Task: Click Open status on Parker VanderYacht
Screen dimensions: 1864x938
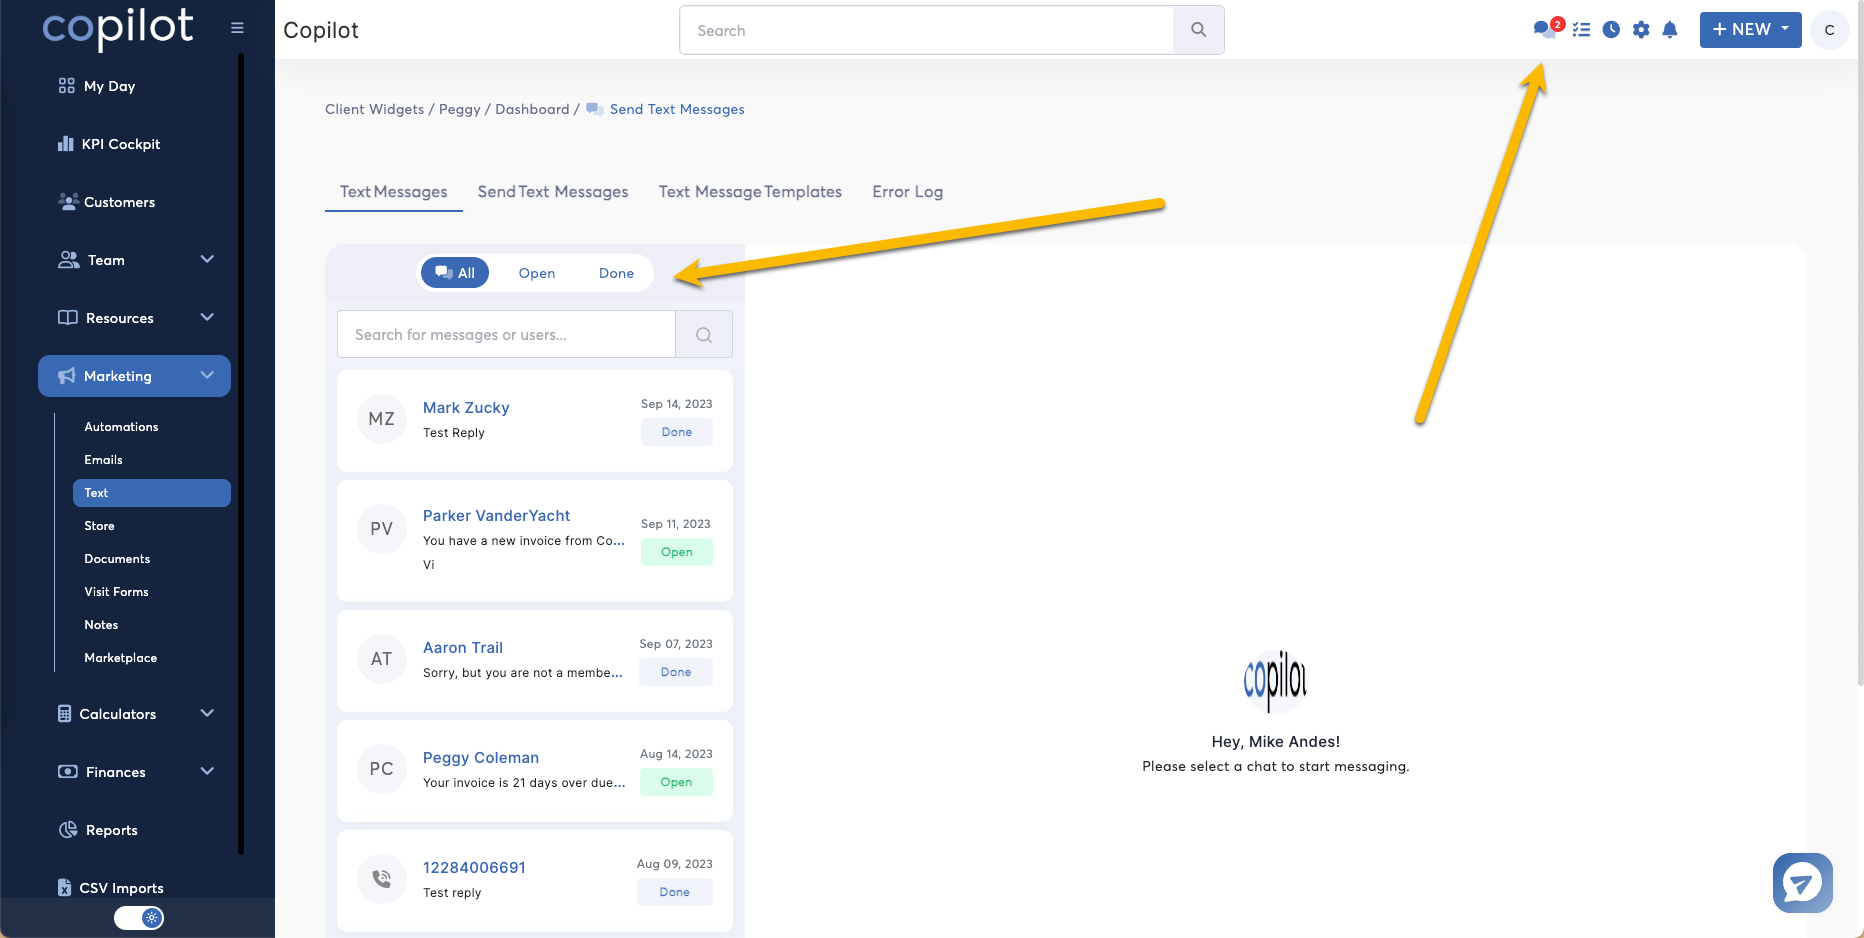Action: pyautogui.click(x=677, y=552)
